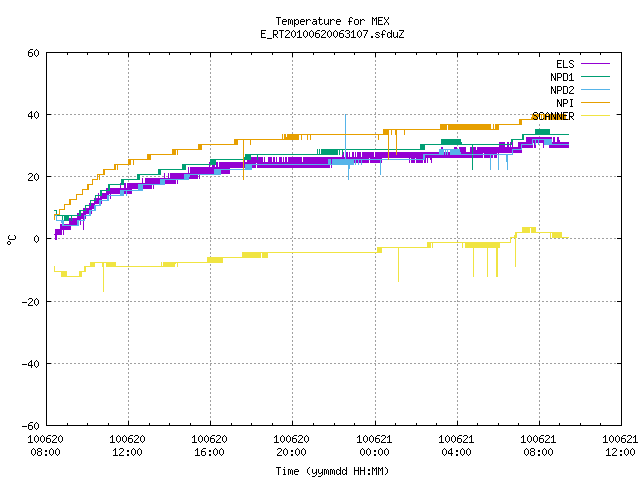Click the y-axis tick label -60

click(31, 426)
